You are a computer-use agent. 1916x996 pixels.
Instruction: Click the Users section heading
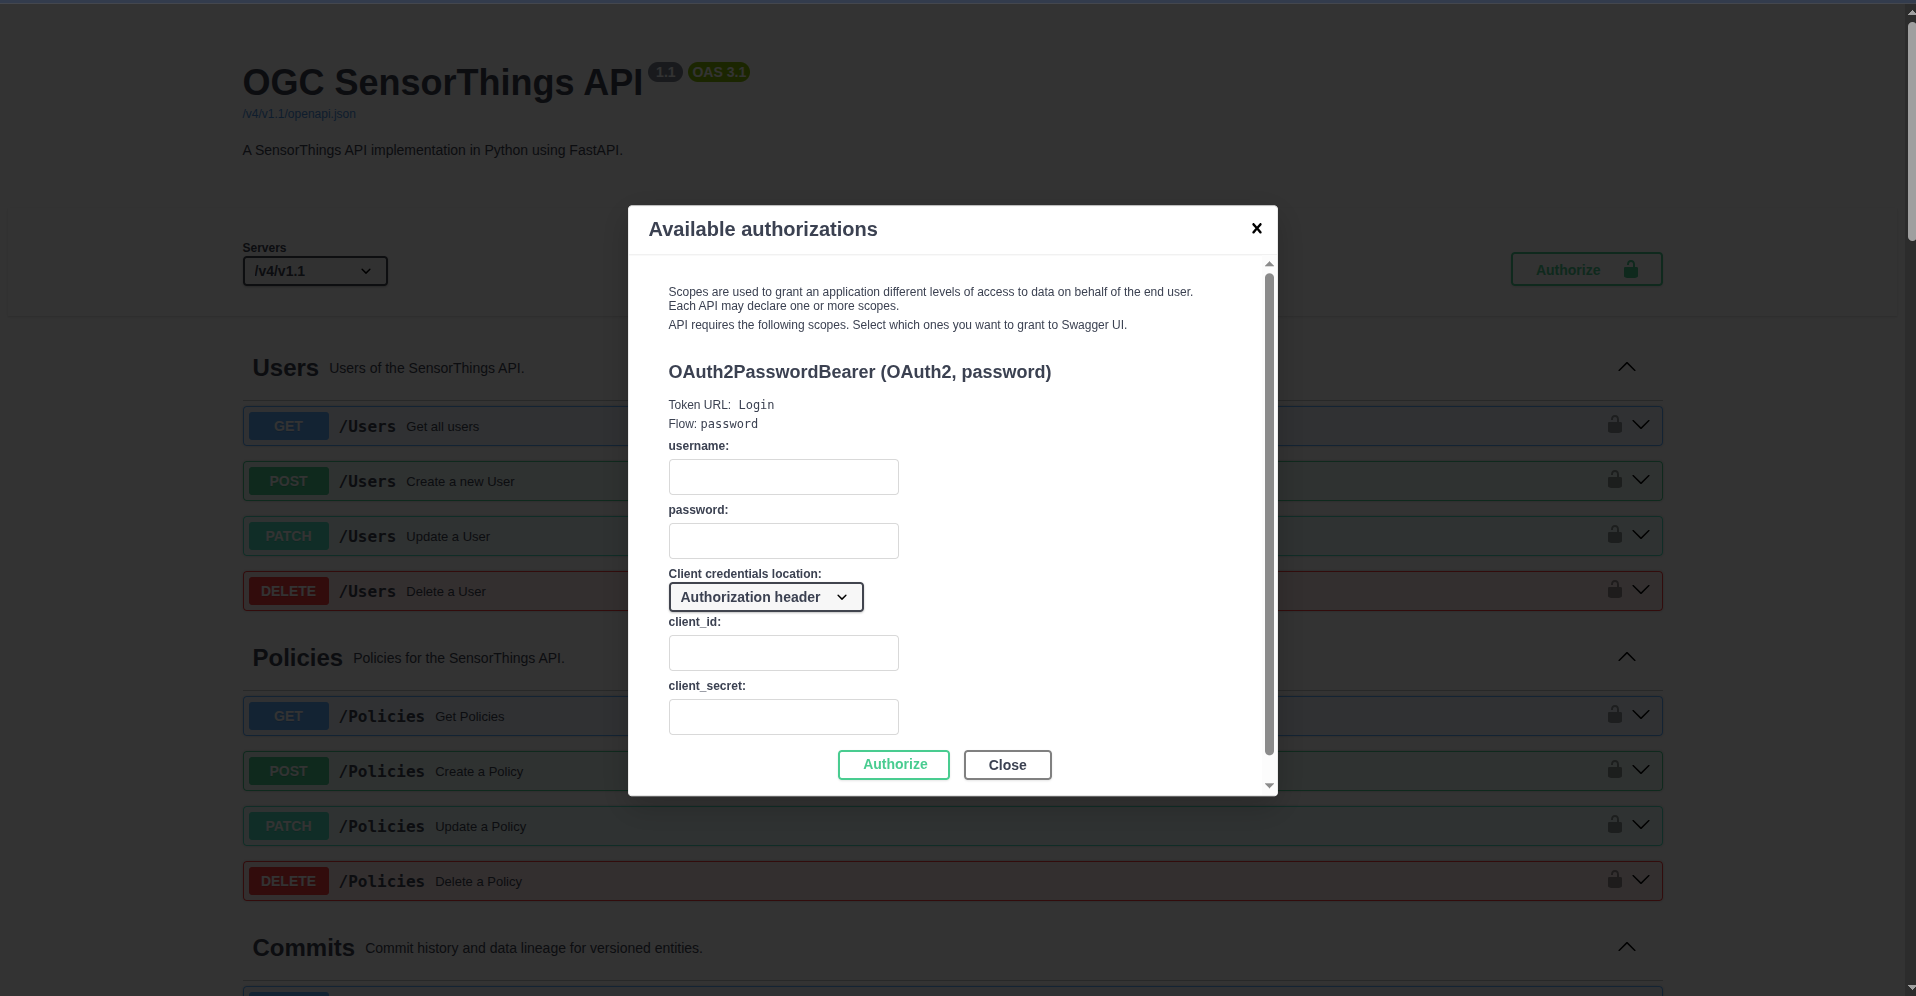(286, 368)
